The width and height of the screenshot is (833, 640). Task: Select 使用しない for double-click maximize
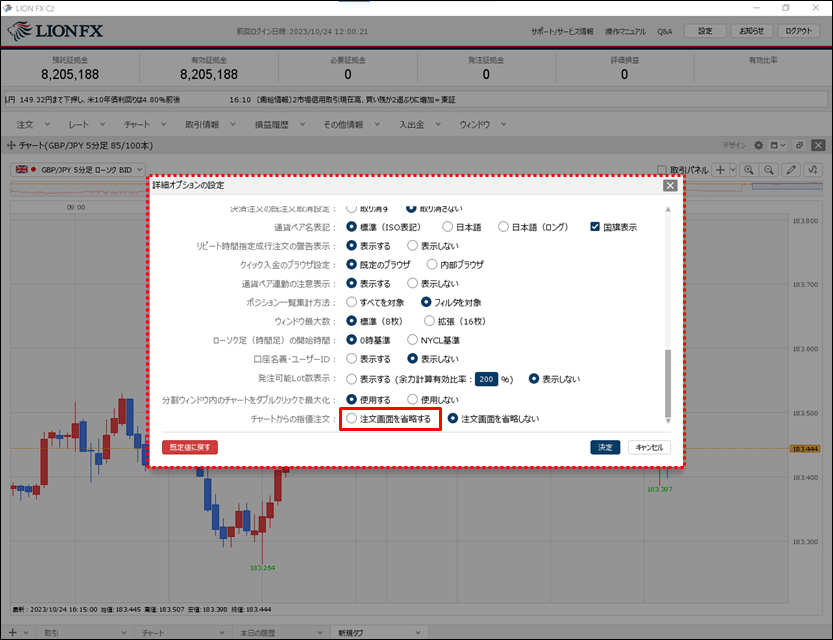(x=412, y=399)
